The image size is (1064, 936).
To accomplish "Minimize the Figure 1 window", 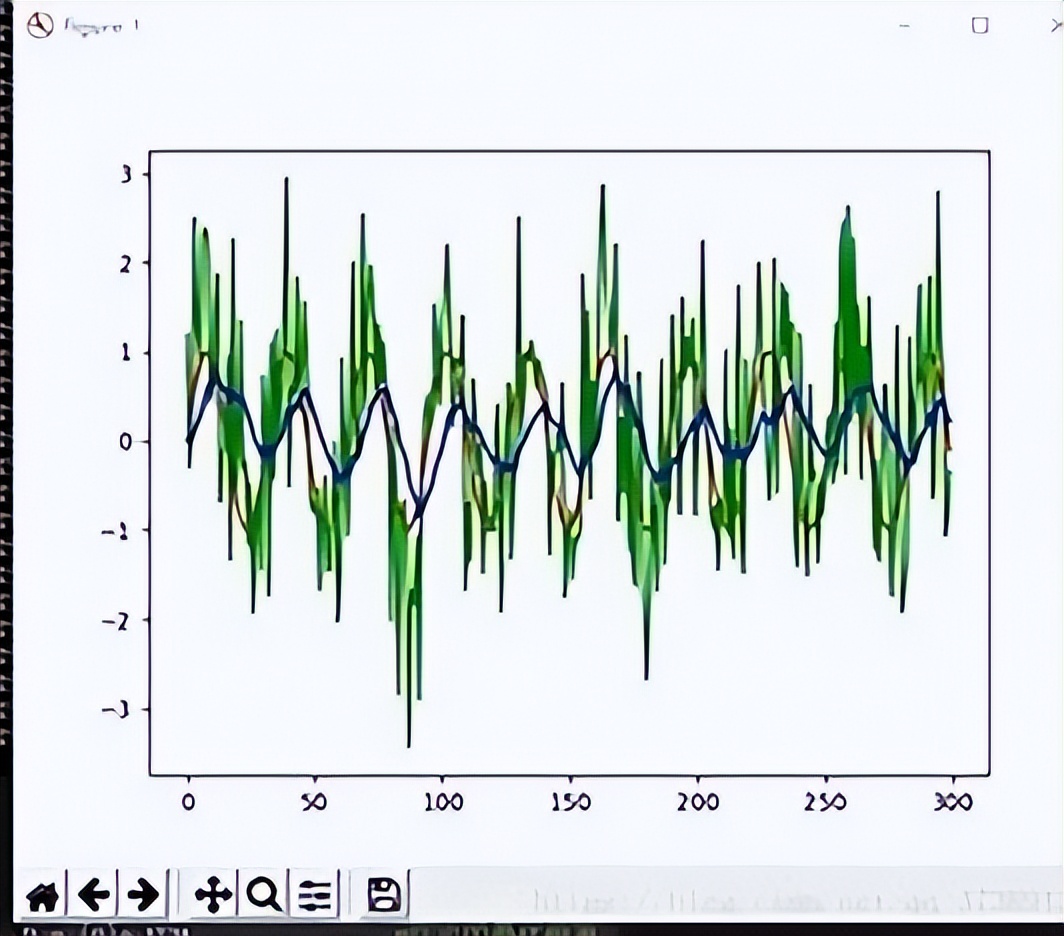I will point(905,26).
